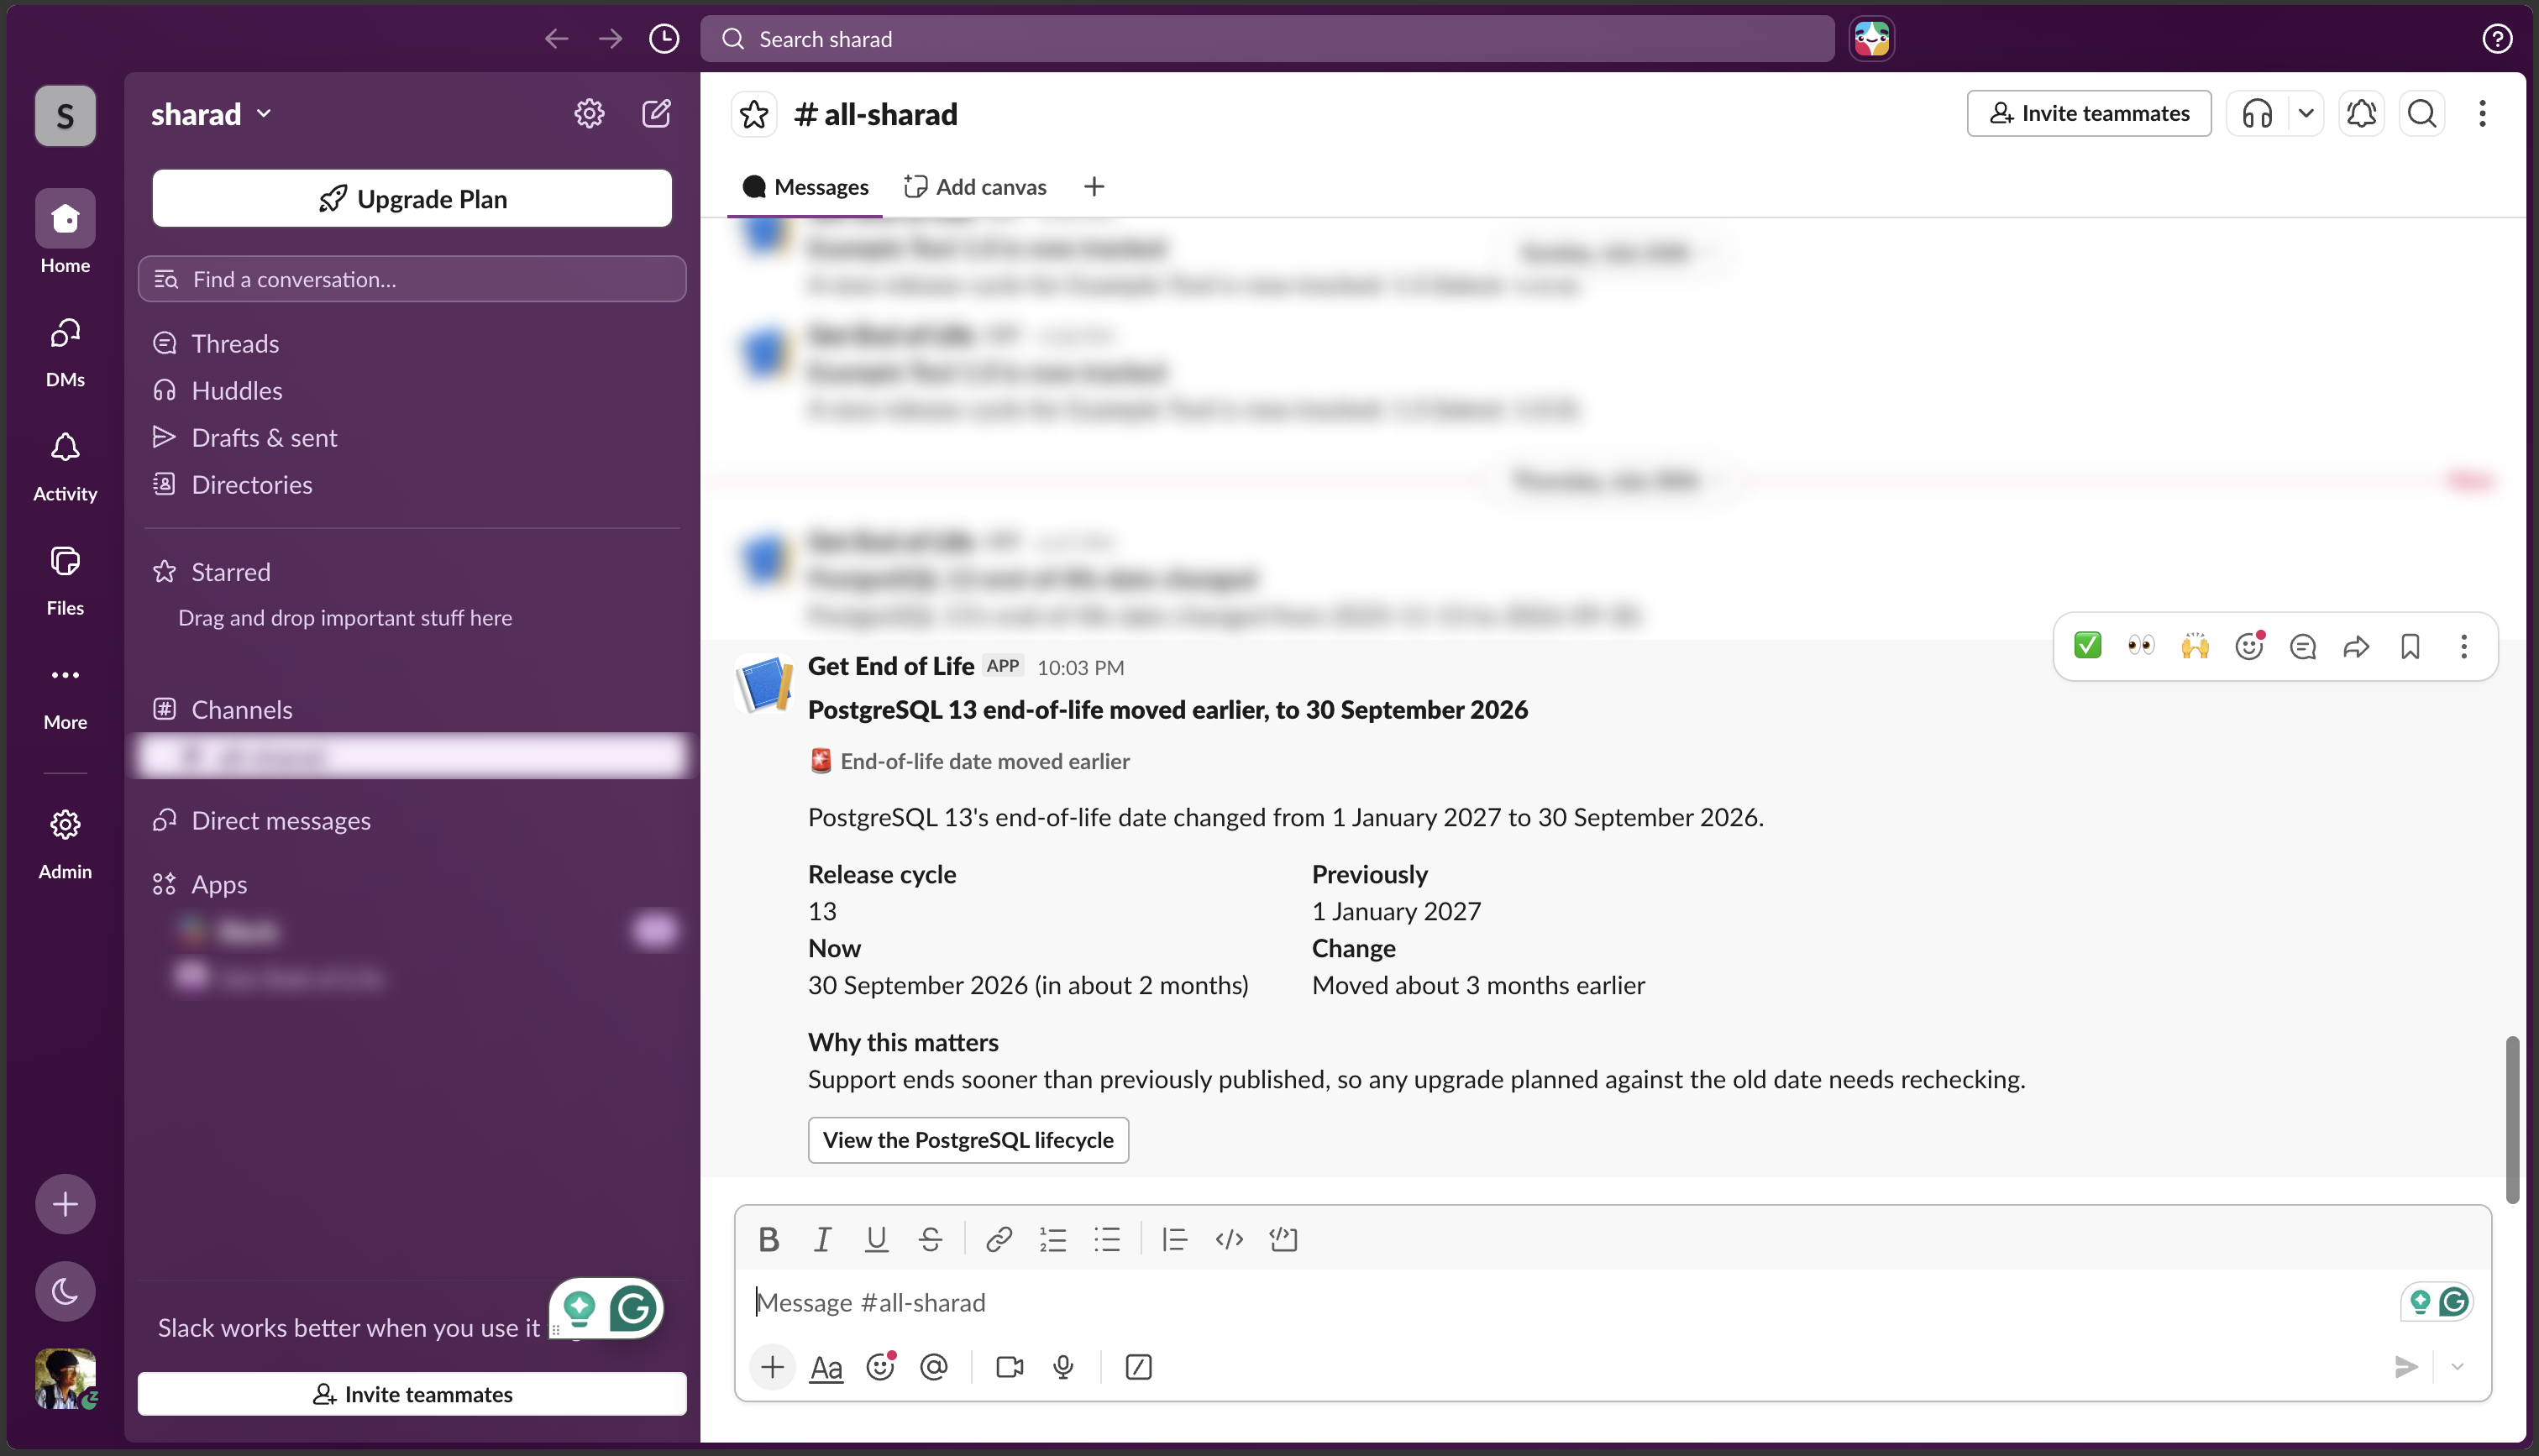Toggle strikethrough formatting

click(930, 1240)
